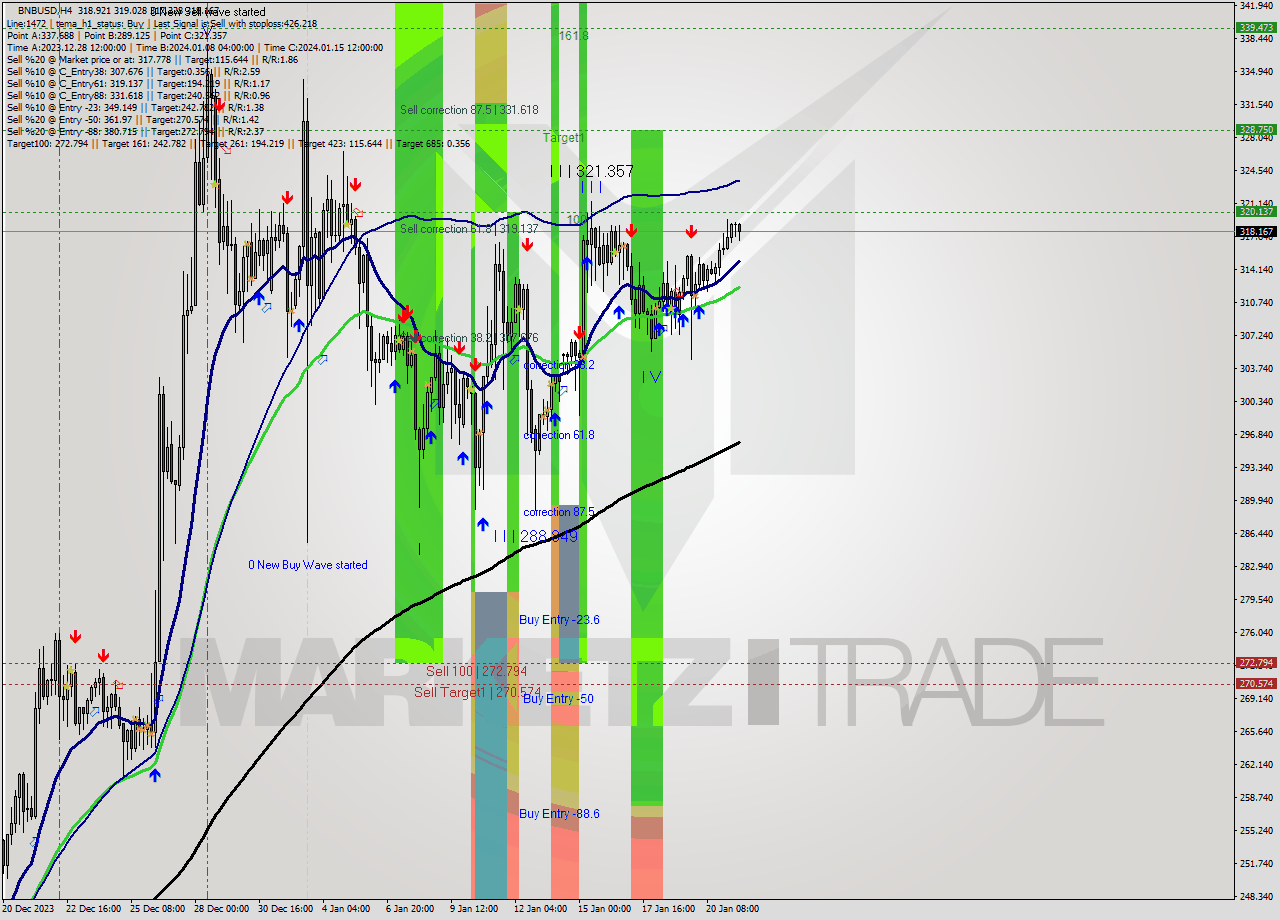Click the '9 Jan 12:00' time label

pyautogui.click(x=474, y=909)
